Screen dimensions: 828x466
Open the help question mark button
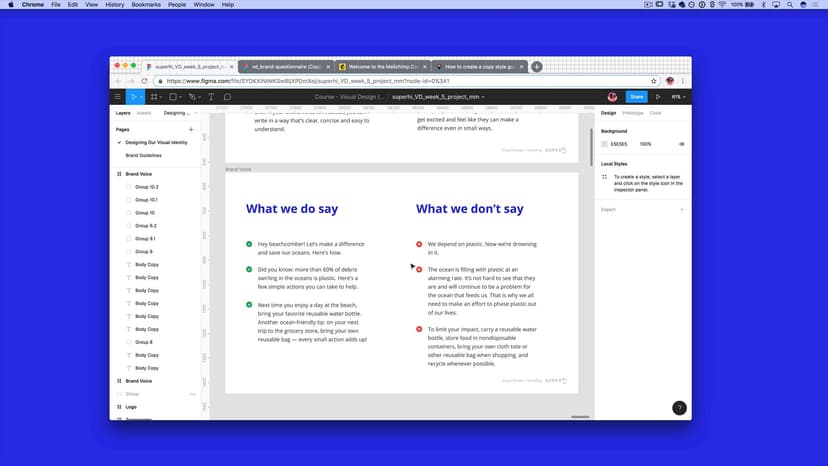(x=679, y=408)
